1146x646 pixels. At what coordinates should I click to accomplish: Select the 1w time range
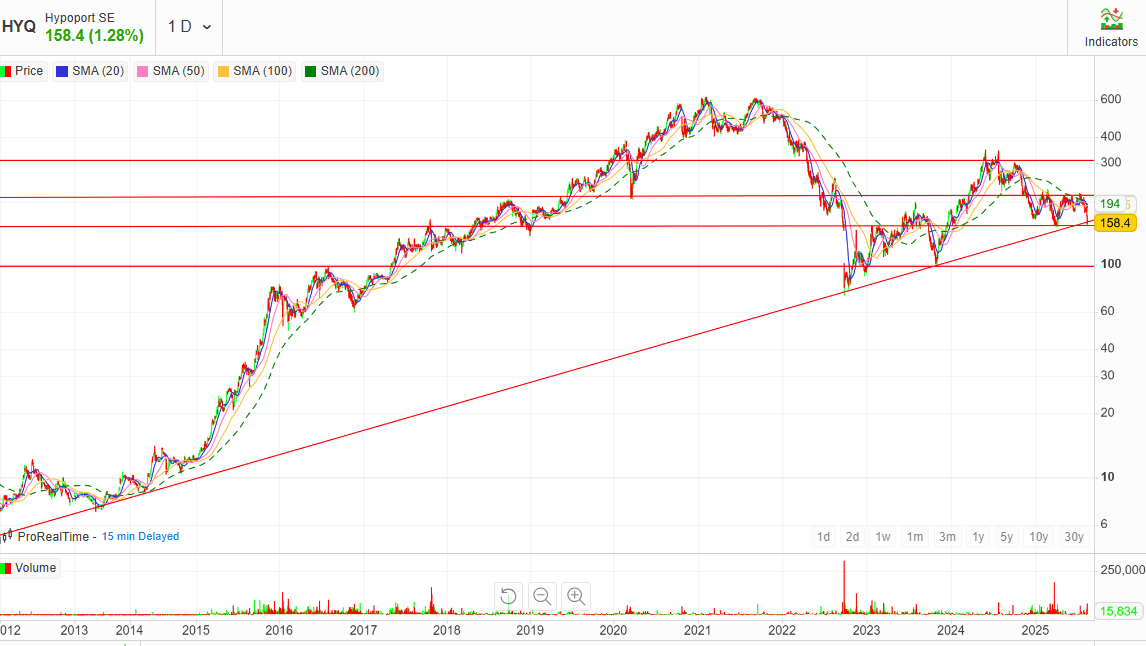(x=883, y=537)
